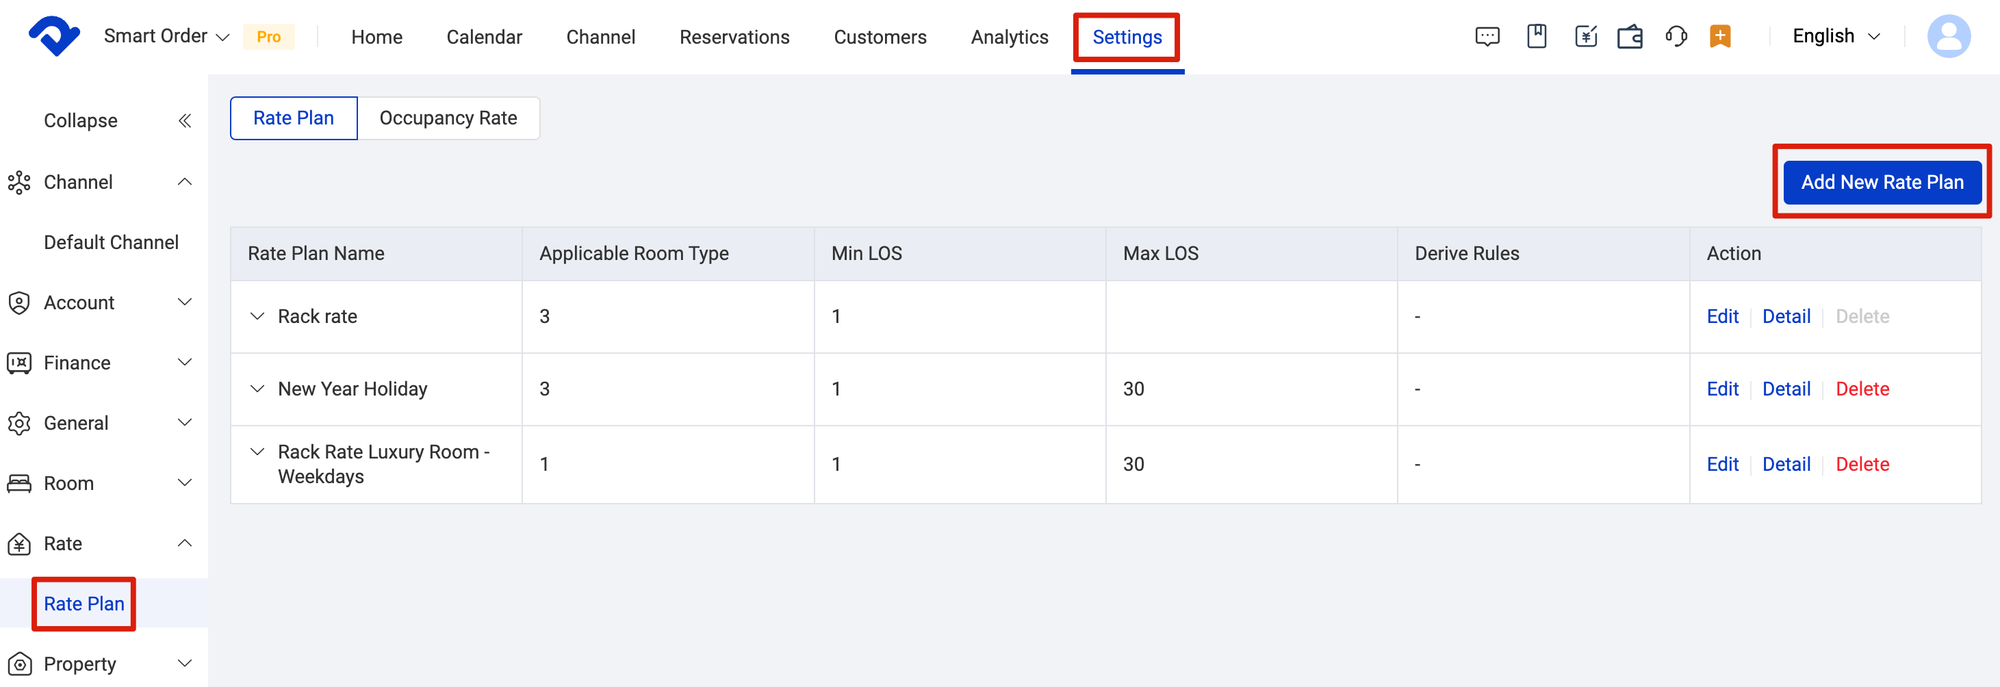Open the messages chat bubble icon
This screenshot has width=2000, height=687.
coord(1487,37)
